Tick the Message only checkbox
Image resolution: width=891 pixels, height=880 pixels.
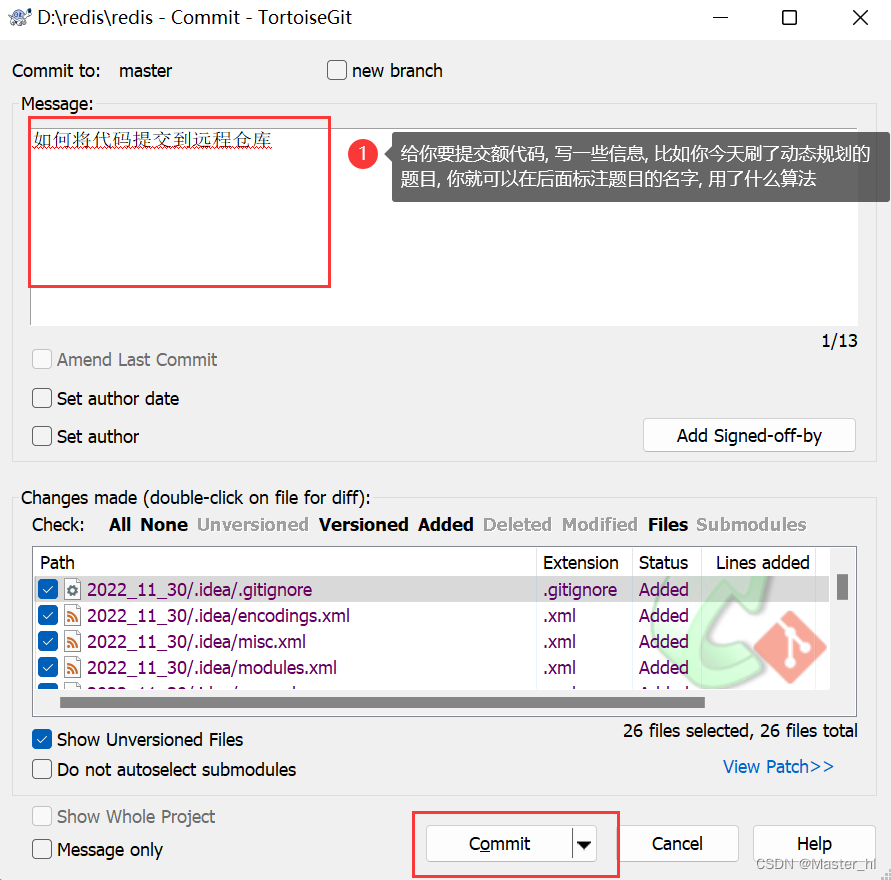coord(42,849)
